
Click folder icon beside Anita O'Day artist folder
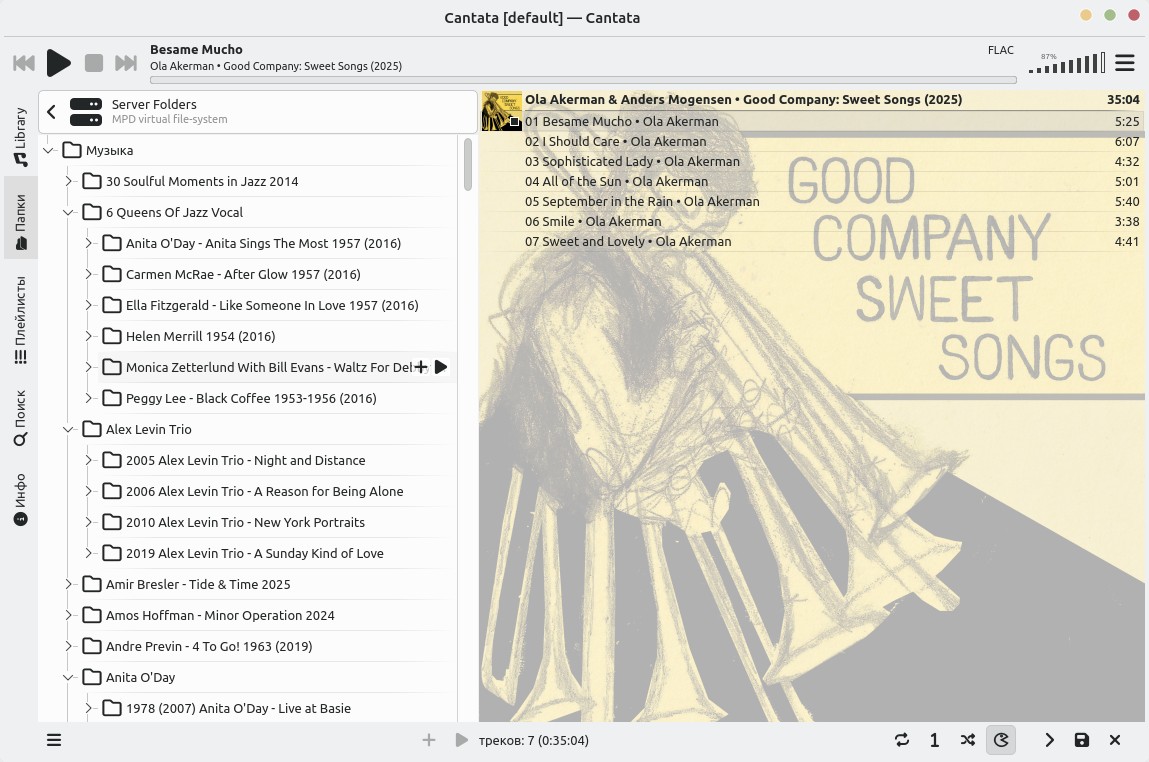[92, 677]
